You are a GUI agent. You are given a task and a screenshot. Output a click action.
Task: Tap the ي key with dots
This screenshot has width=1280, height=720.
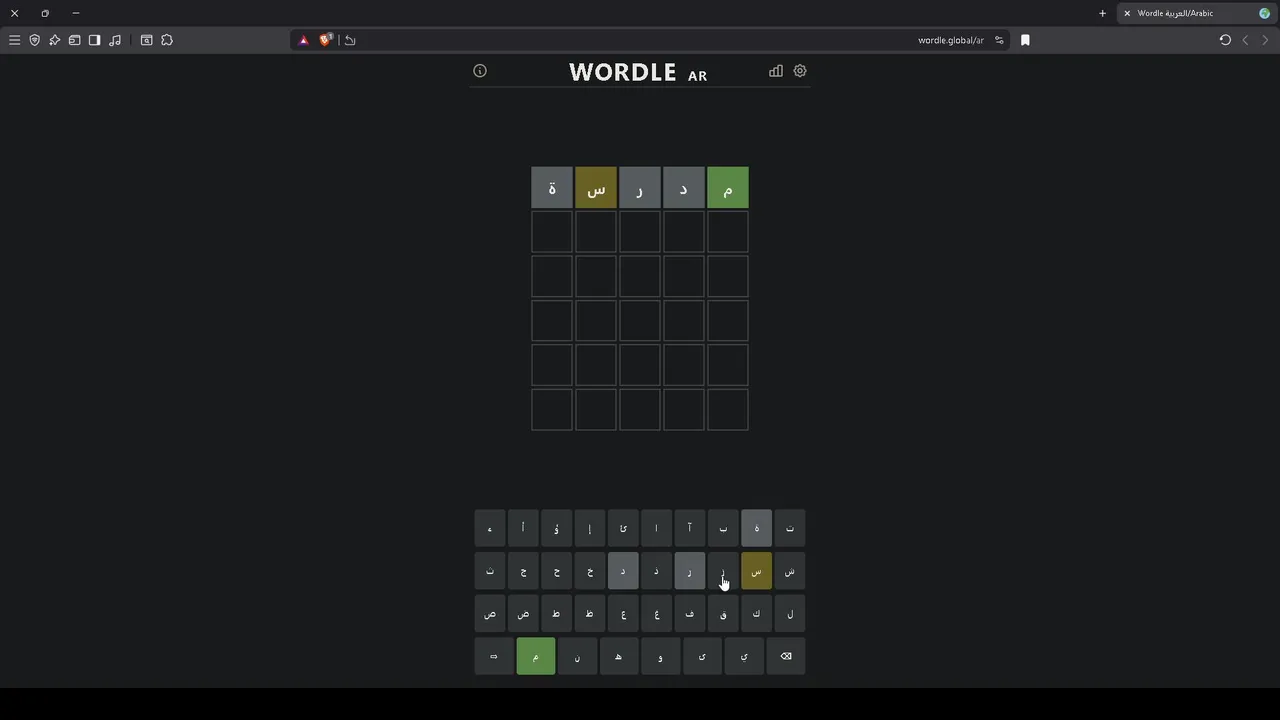click(x=744, y=656)
